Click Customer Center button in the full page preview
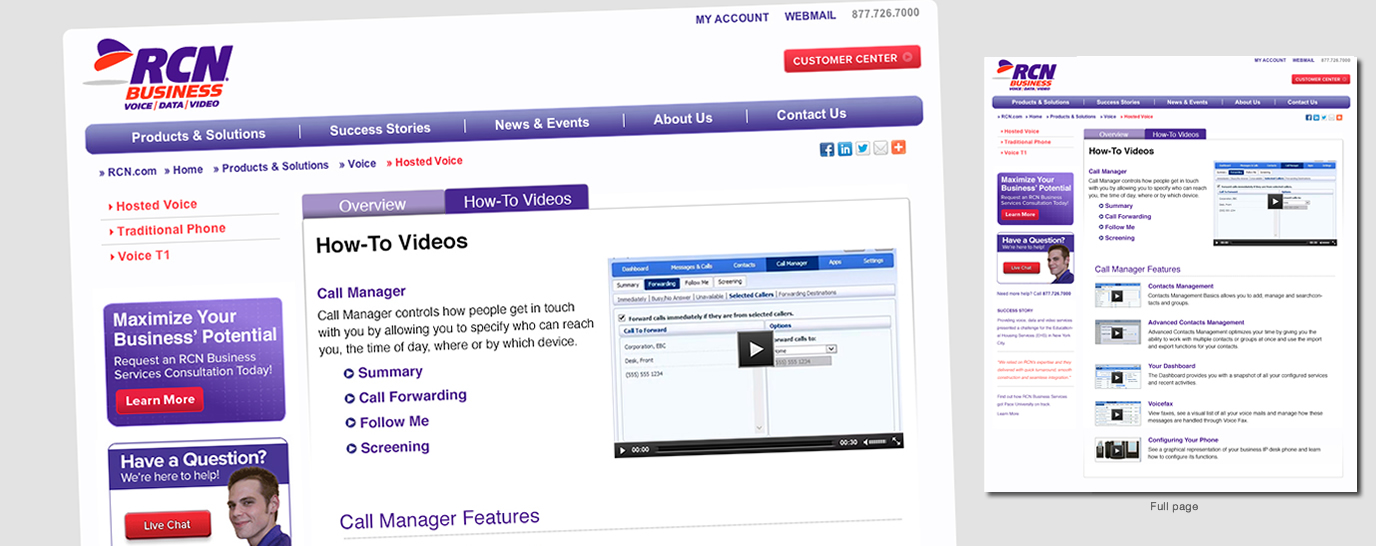This screenshot has width=1376, height=546. (x=1320, y=79)
